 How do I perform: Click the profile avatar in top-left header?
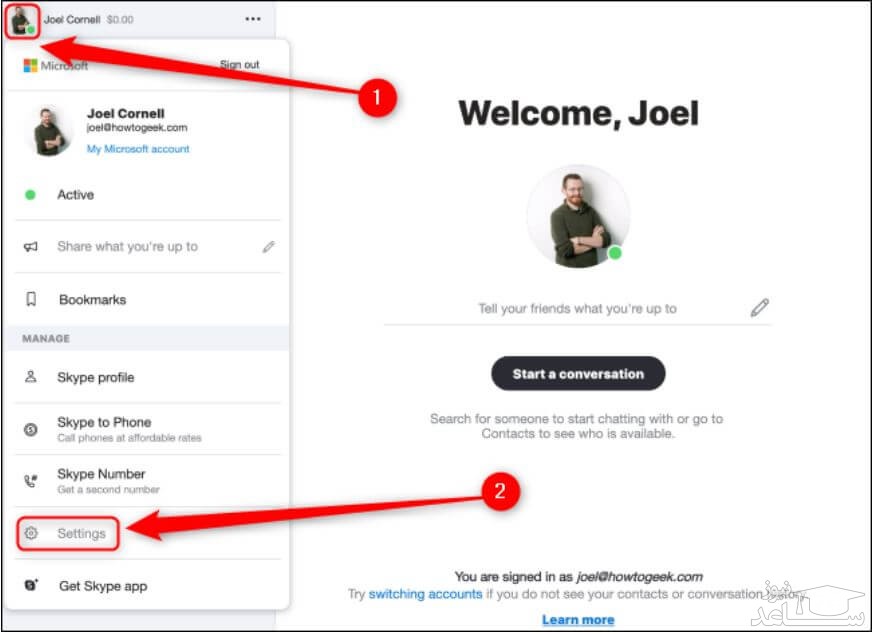22,21
